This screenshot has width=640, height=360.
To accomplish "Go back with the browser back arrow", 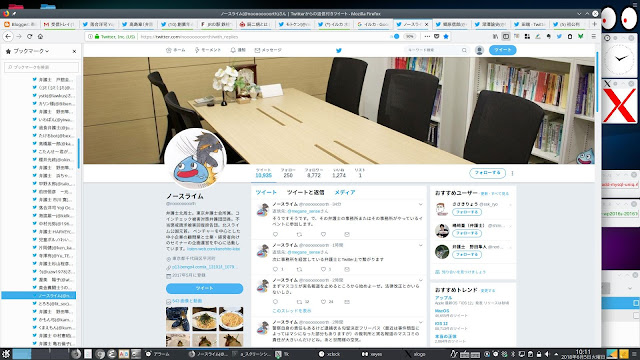I will [8, 36].
